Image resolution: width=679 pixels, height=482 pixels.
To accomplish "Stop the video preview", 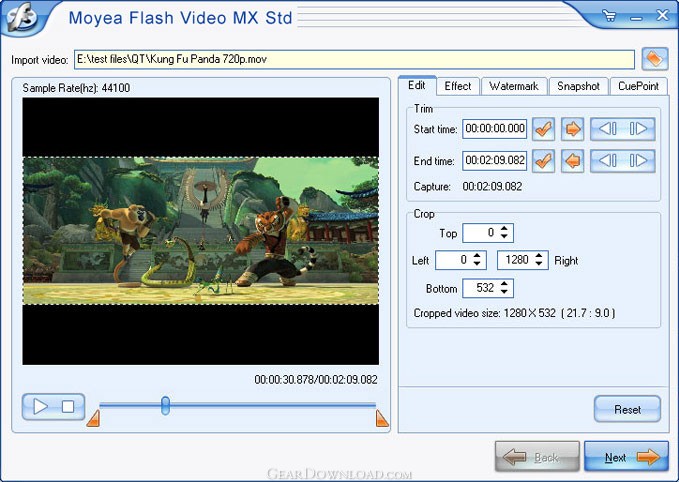I will coord(68,407).
